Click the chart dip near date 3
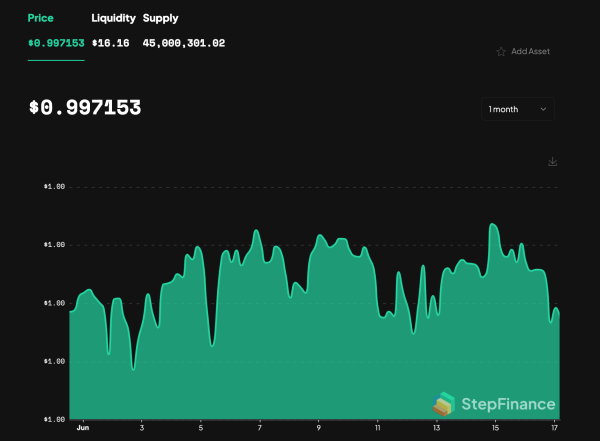 click(x=133, y=369)
